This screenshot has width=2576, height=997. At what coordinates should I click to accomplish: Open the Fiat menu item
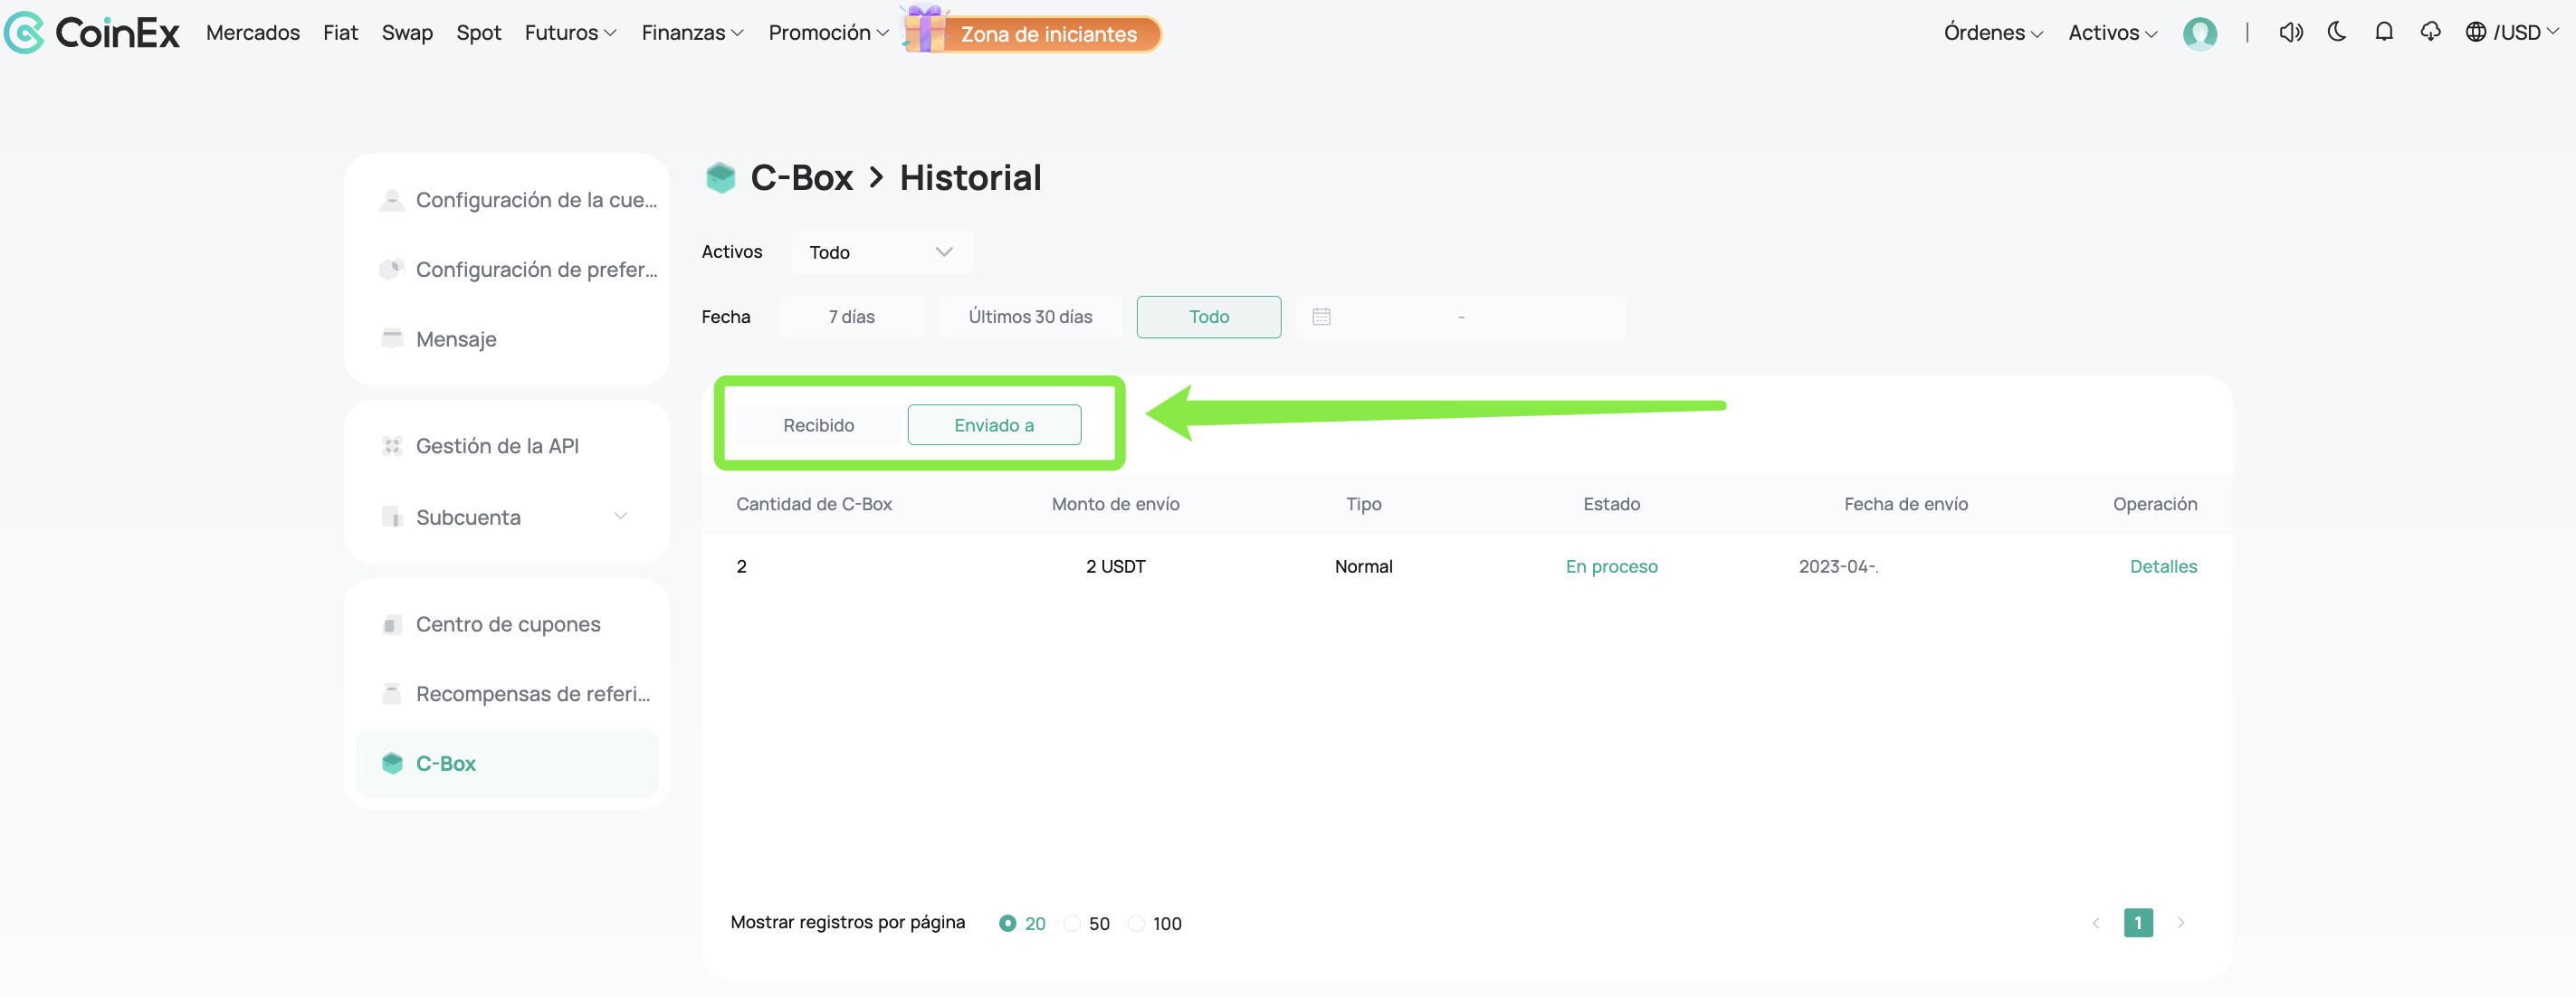pos(340,33)
